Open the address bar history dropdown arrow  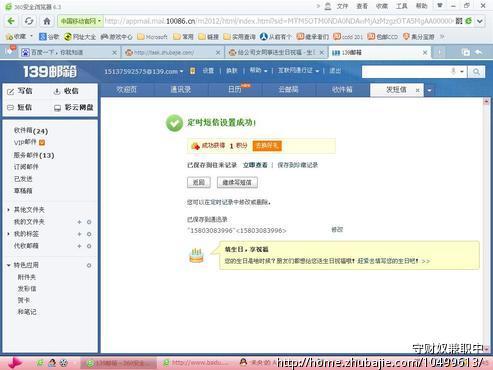click(479, 21)
